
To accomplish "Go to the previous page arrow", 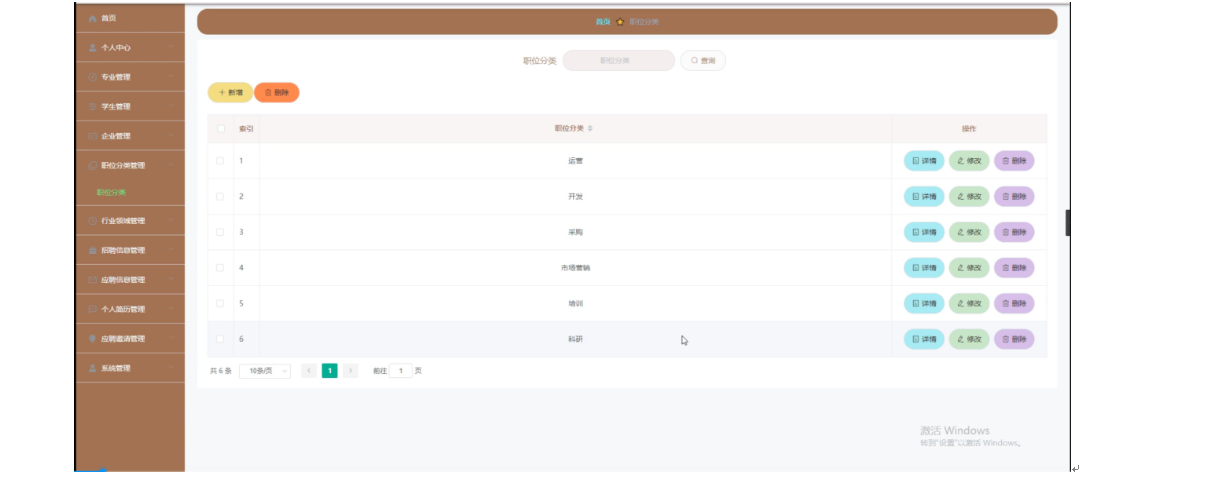I will pos(308,371).
